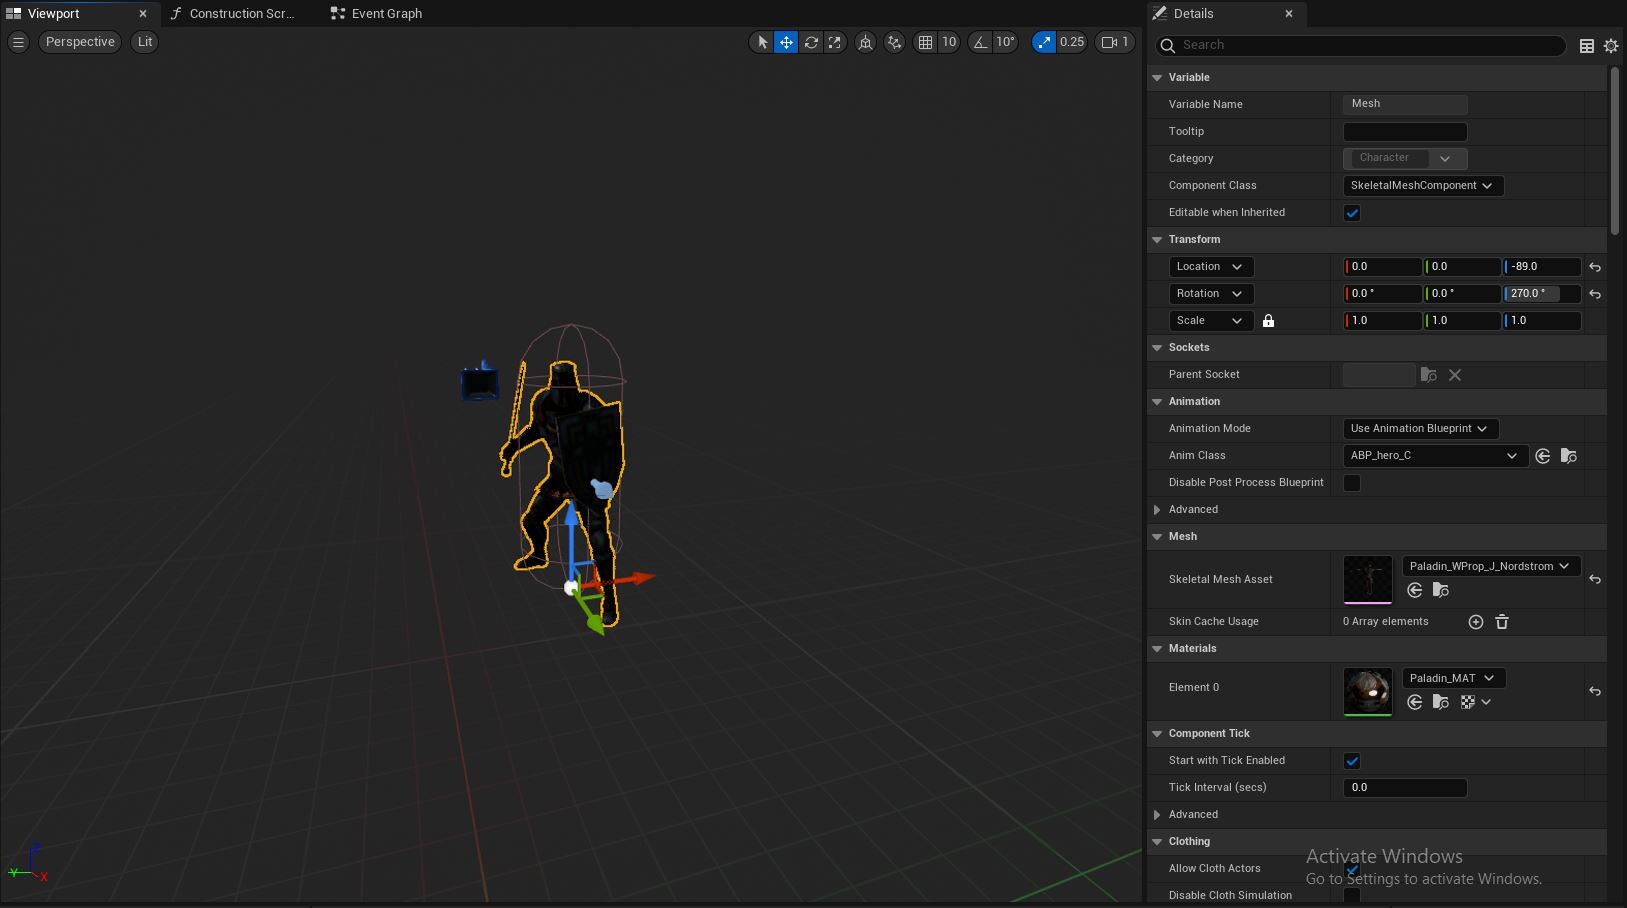Select the rotate transform tool
The width and height of the screenshot is (1627, 908).
click(x=811, y=42)
